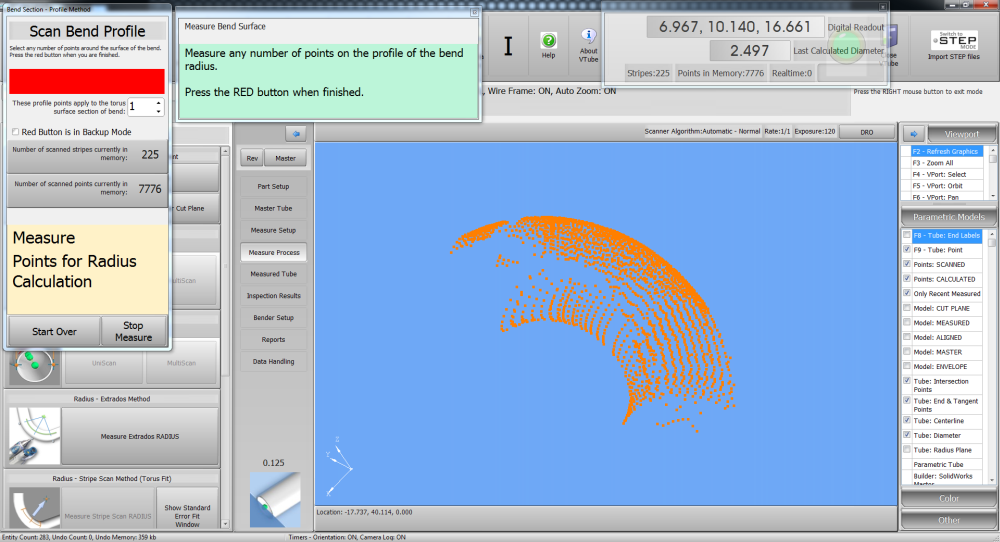Check the Model: CUT PLANE checkbox

coord(906,308)
